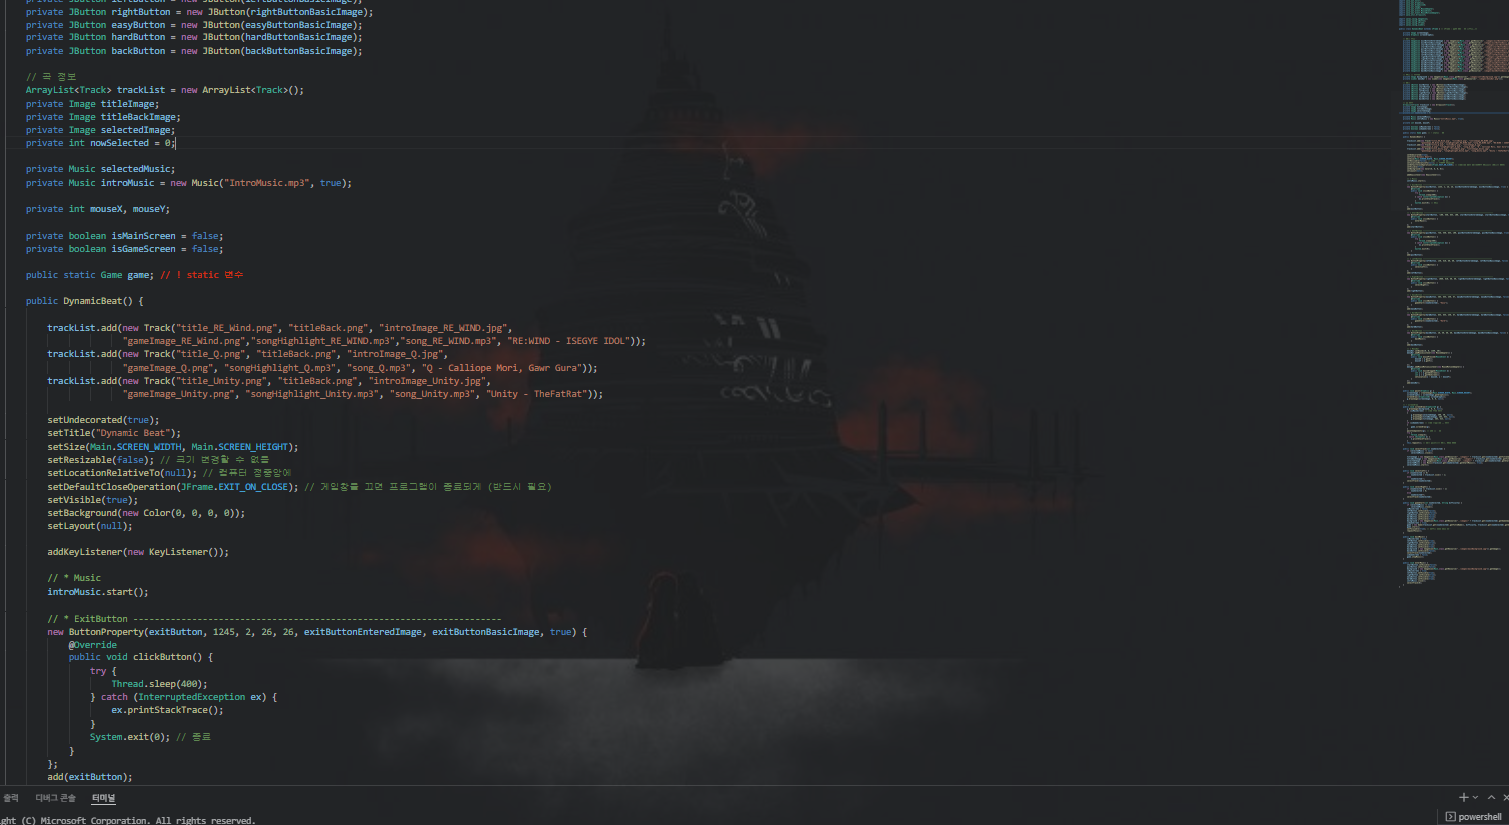
Task: Click the 'setVisible(true);' line
Action: [x=92, y=500]
